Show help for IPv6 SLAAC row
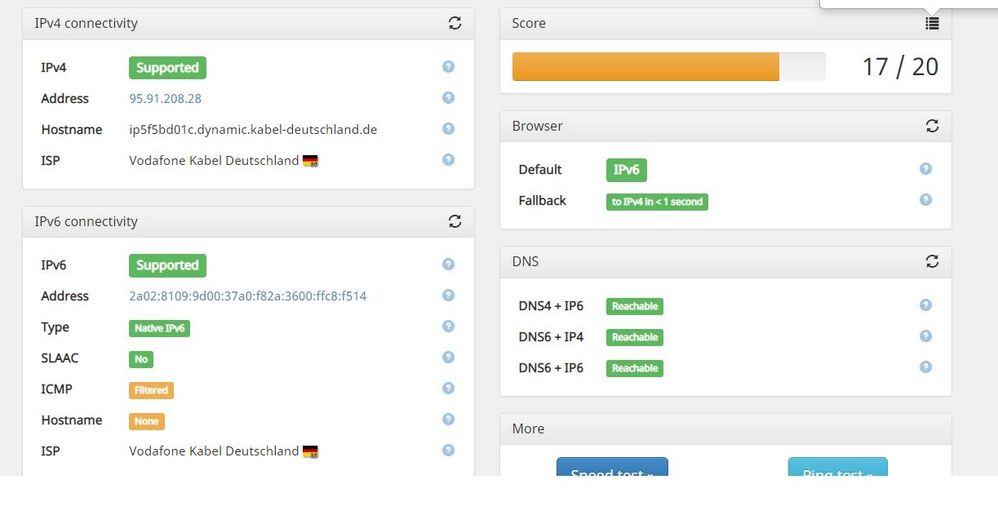 448,357
